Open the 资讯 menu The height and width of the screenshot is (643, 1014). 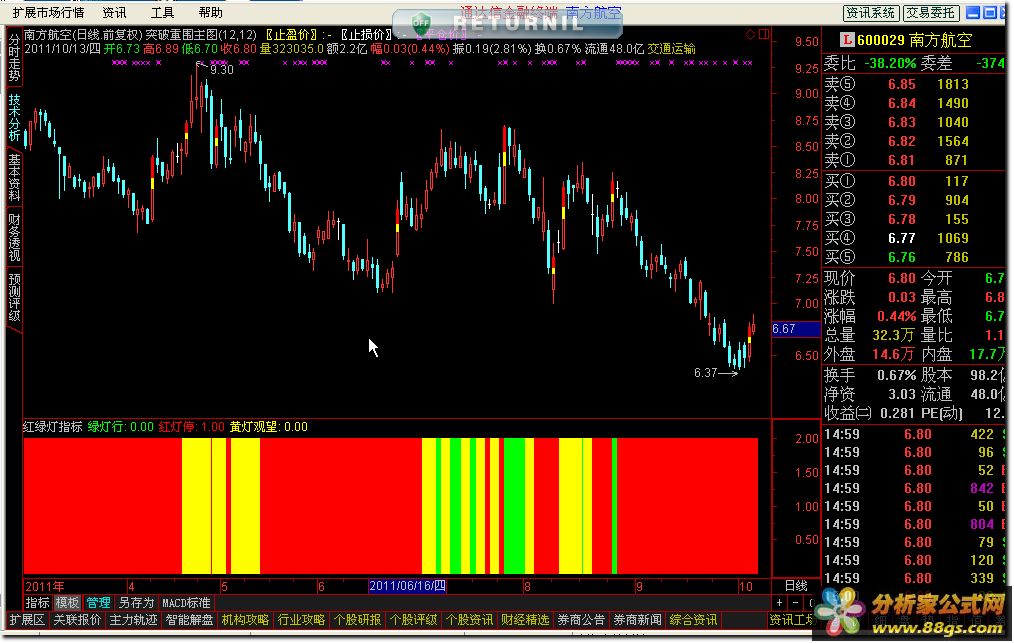114,12
